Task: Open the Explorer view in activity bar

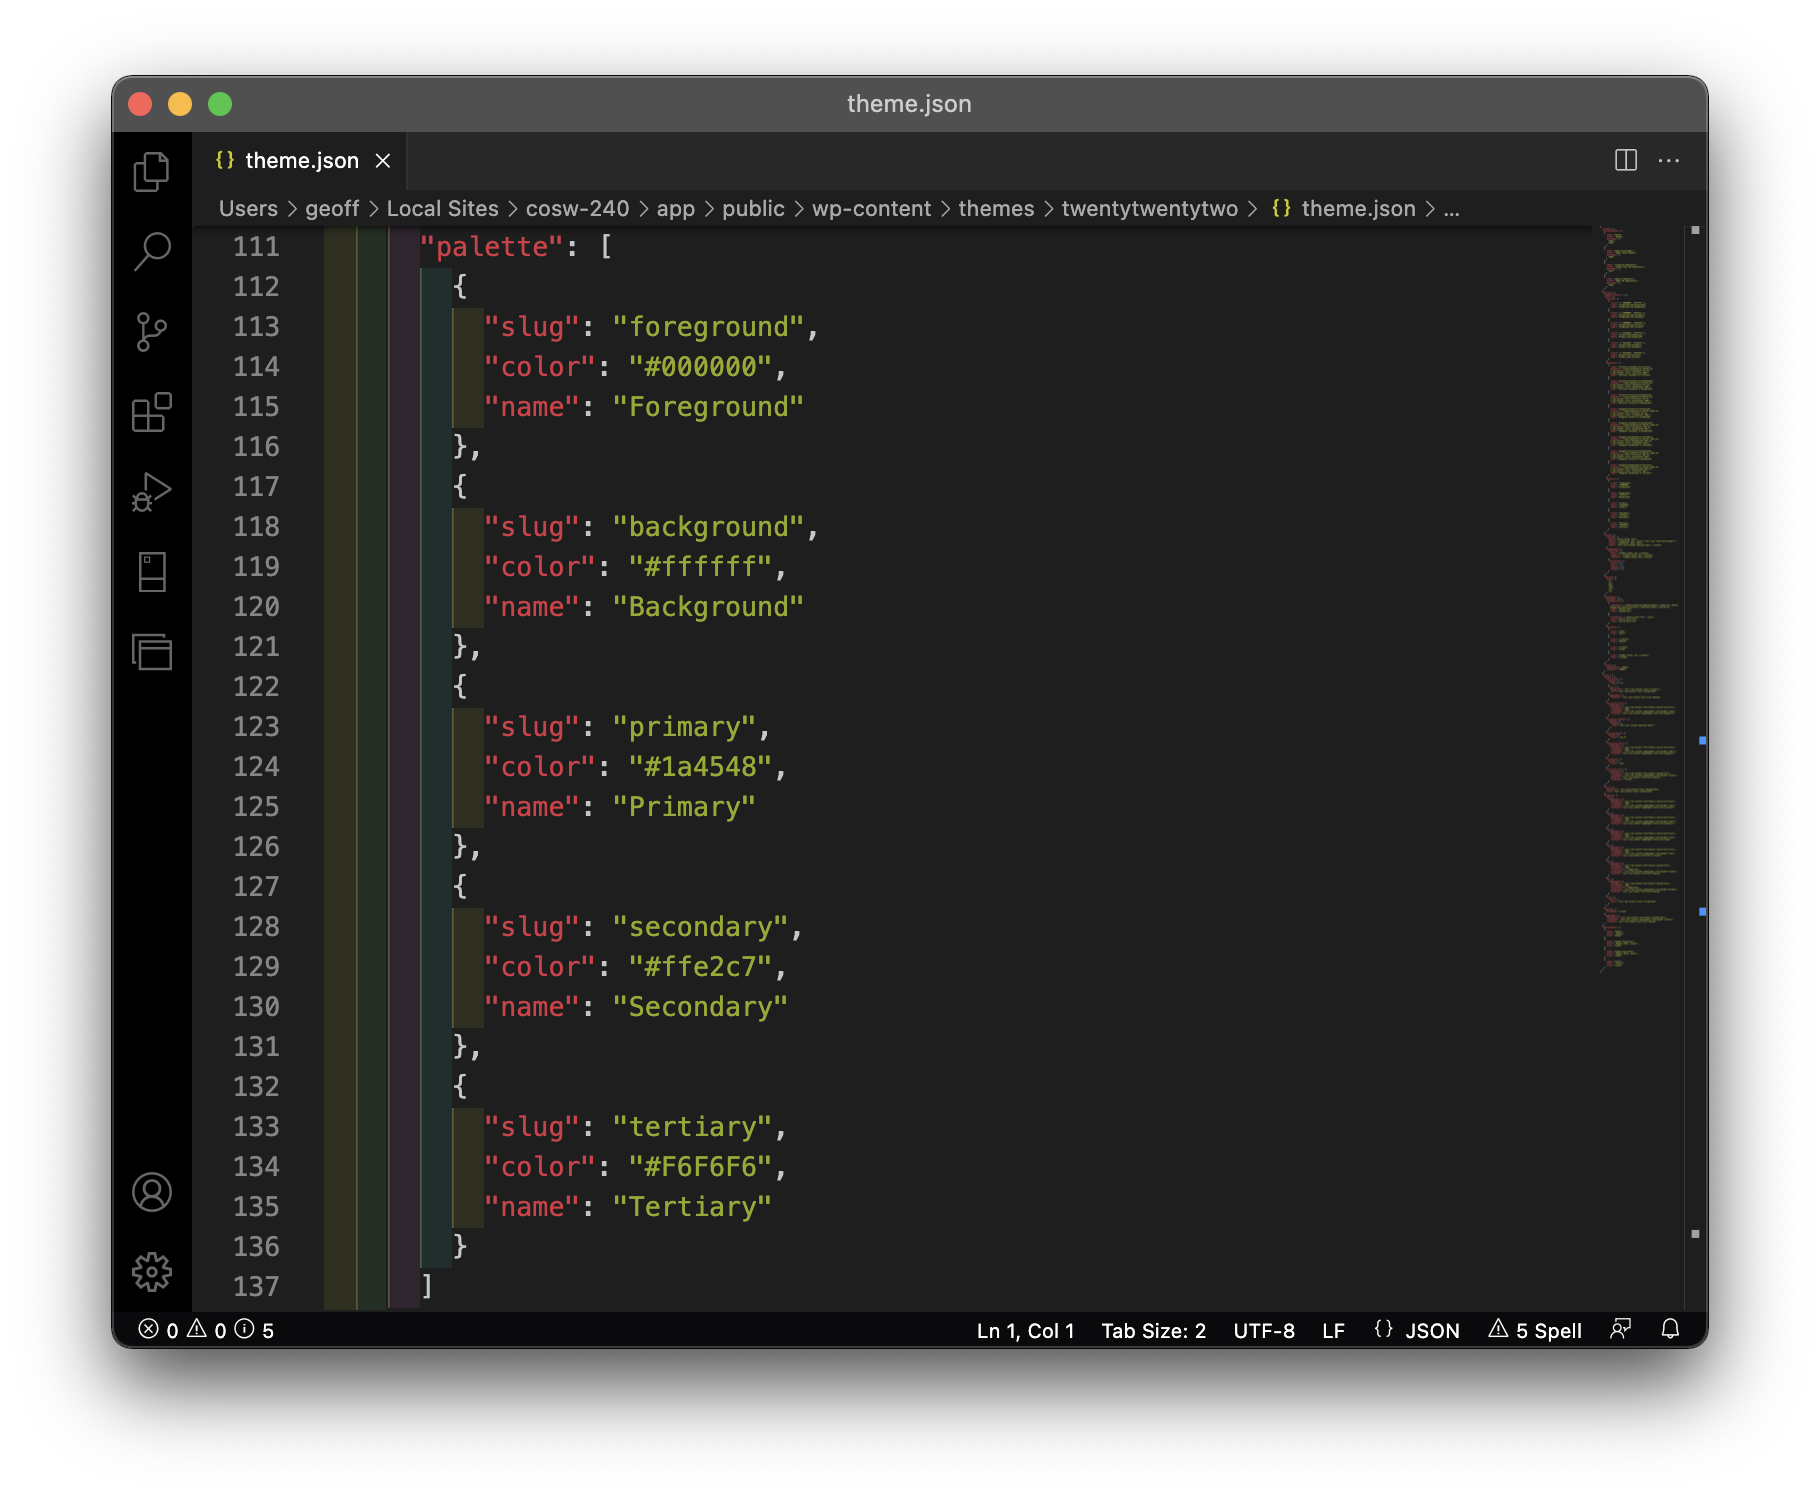Action: (152, 171)
